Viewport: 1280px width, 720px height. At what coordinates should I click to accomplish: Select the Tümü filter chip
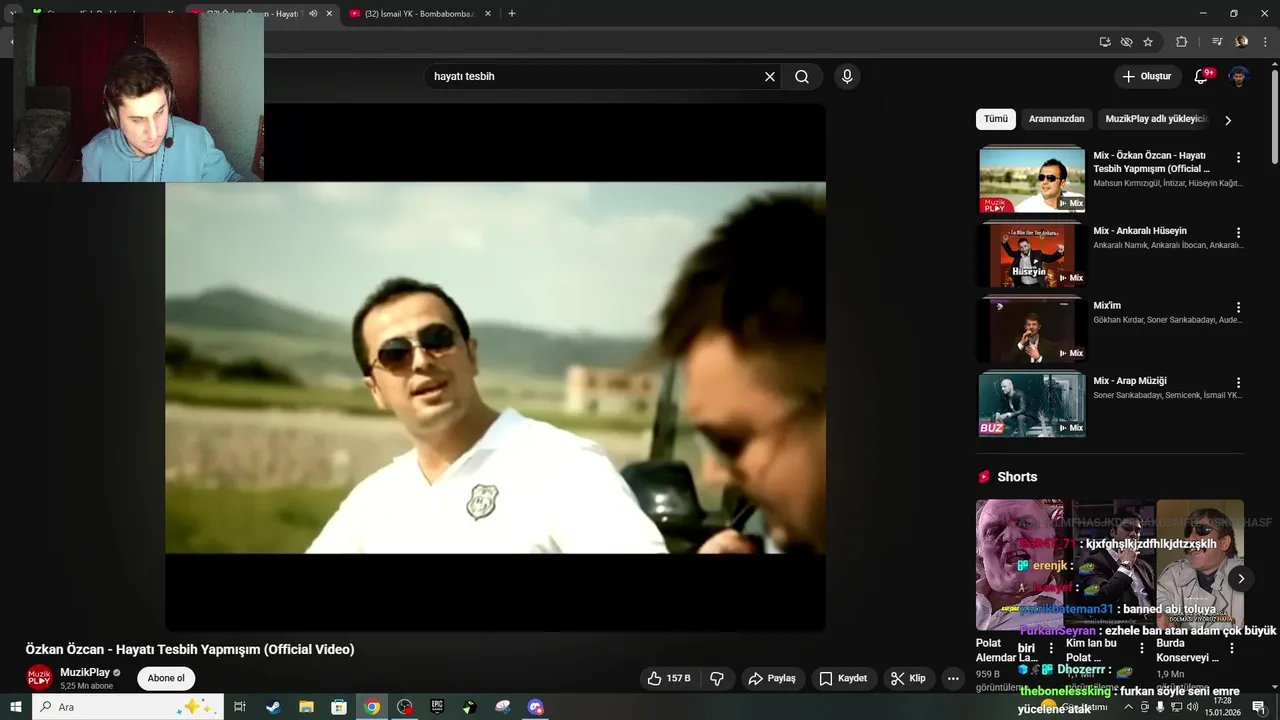tap(996, 119)
